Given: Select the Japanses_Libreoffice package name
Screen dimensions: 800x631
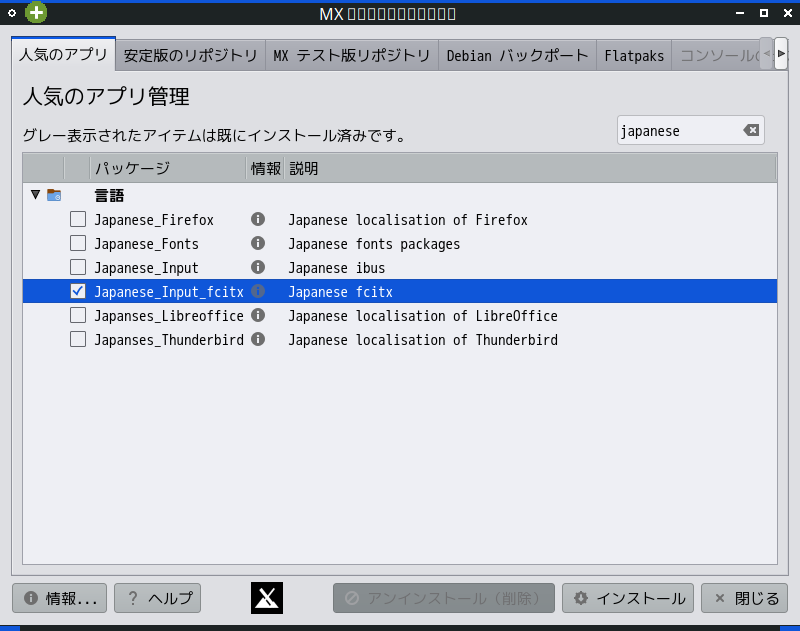Looking at the screenshot, I should (169, 316).
